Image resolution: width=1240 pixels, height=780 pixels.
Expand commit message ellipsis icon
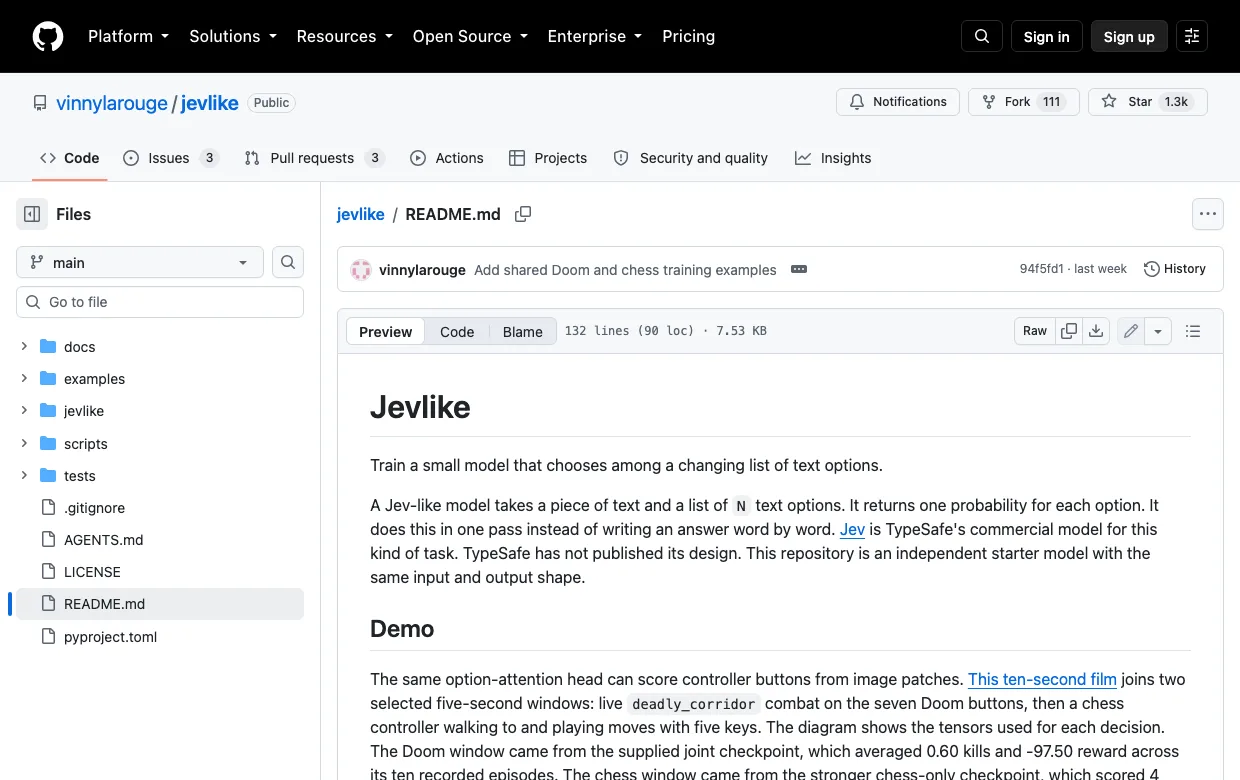(x=799, y=269)
